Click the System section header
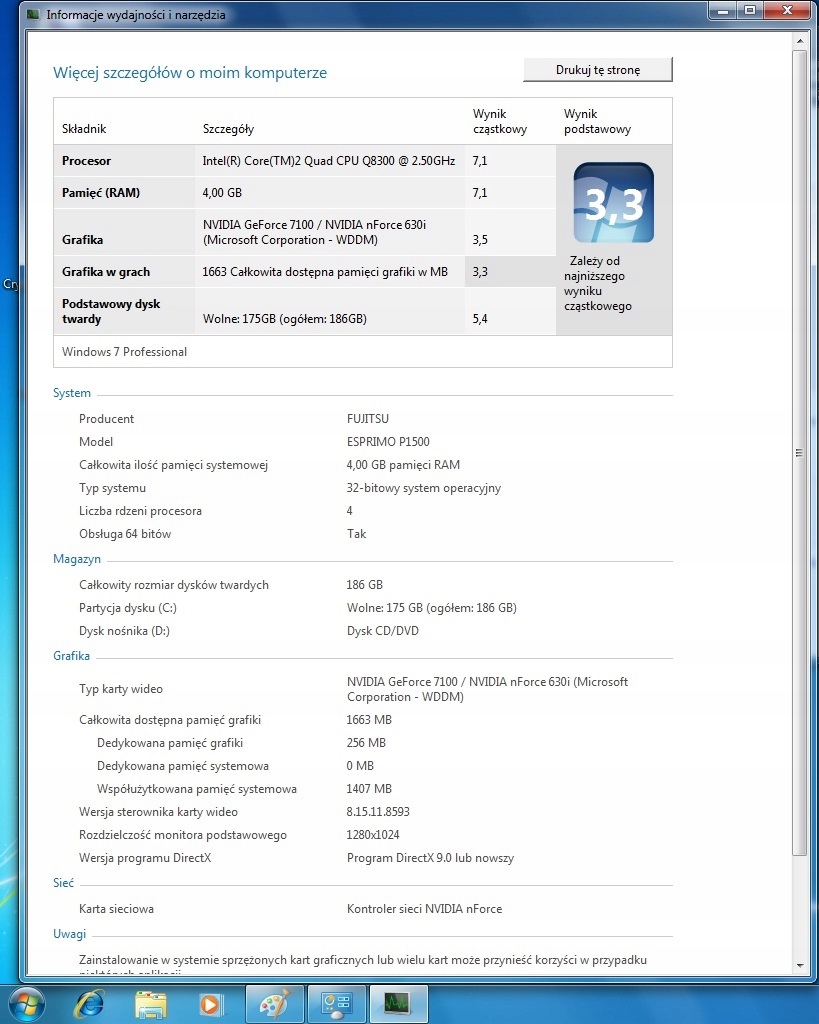 tap(72, 392)
